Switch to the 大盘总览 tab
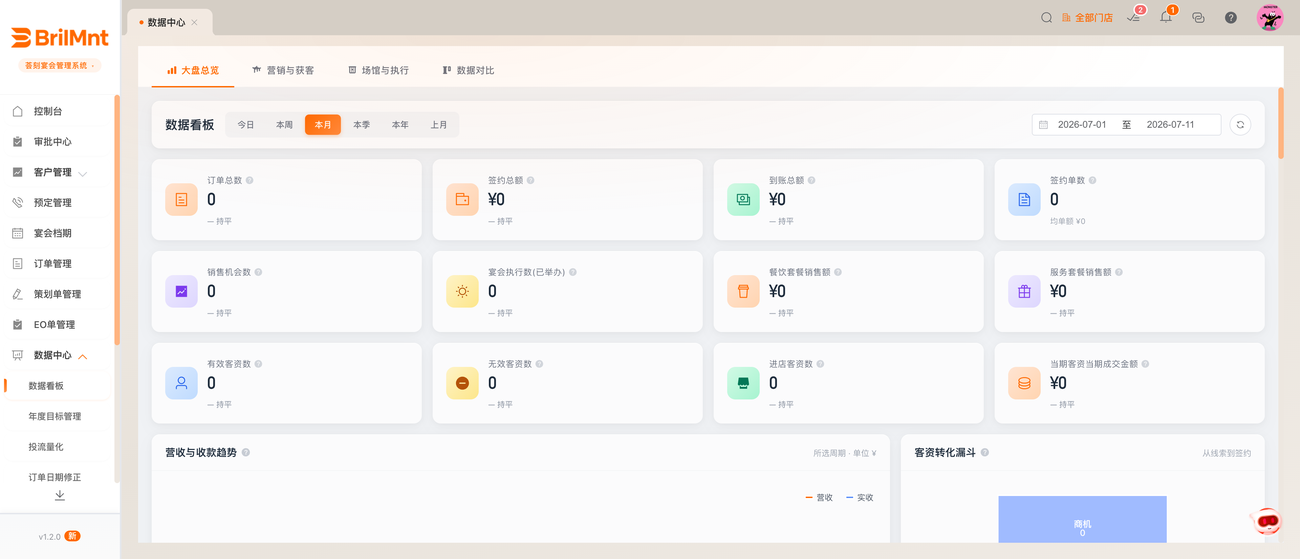 pos(193,70)
